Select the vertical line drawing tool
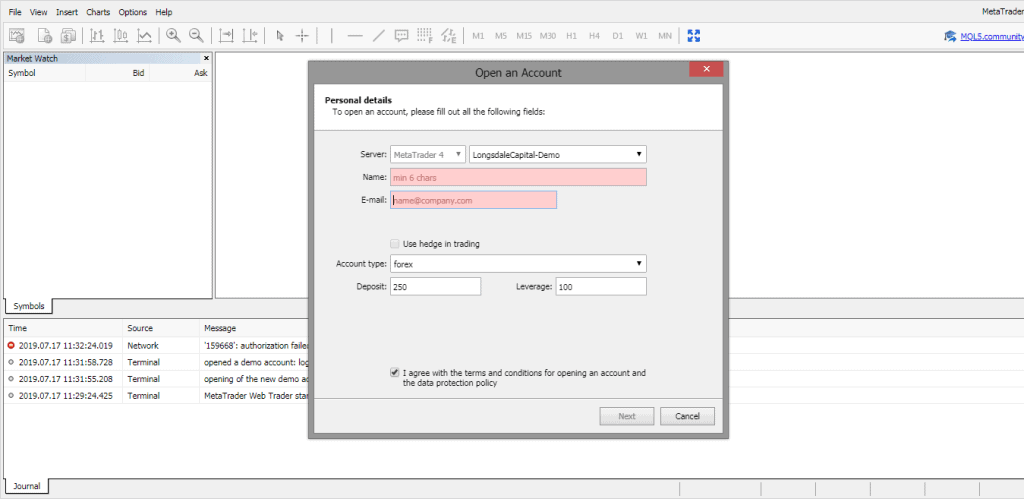This screenshot has width=1024, height=499. (x=332, y=36)
